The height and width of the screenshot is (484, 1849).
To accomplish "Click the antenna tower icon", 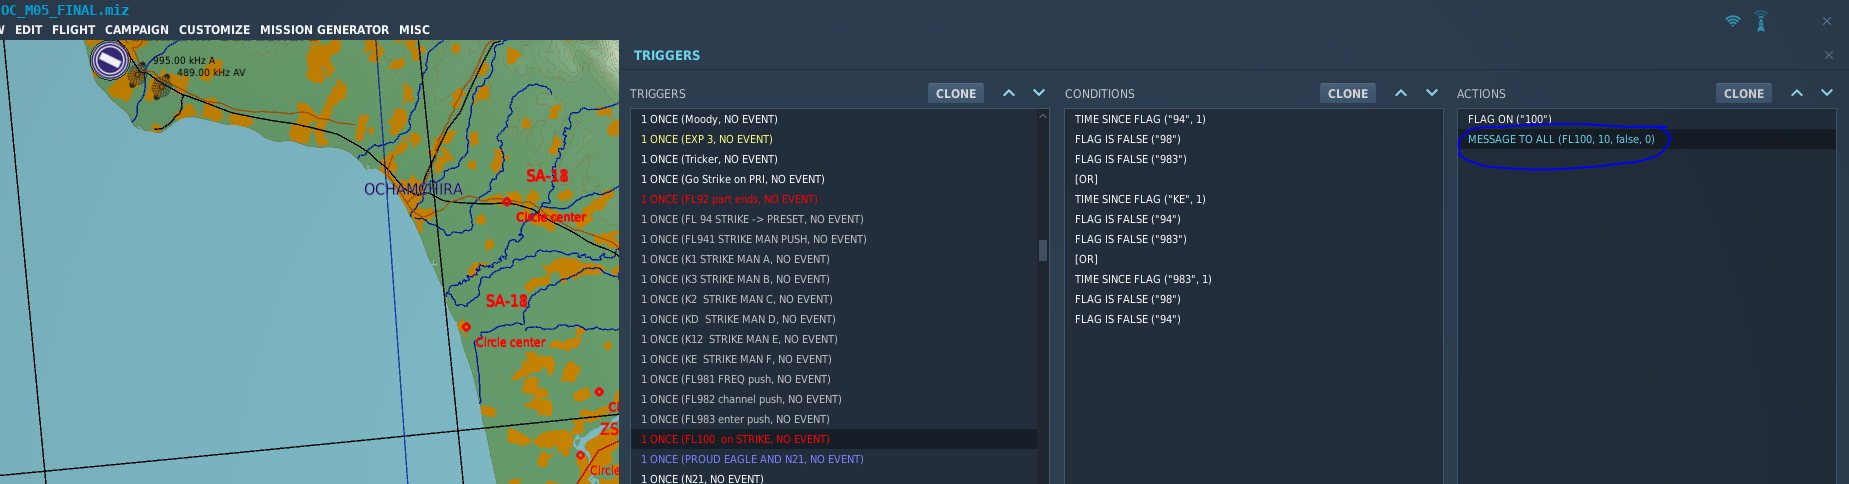I will tap(1761, 21).
